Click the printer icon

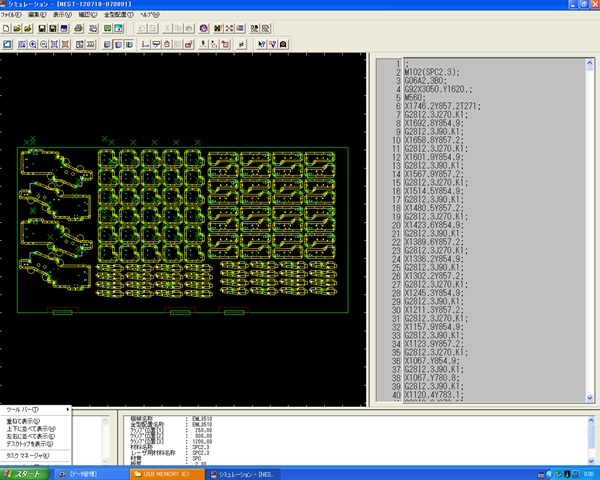pyautogui.click(x=78, y=28)
